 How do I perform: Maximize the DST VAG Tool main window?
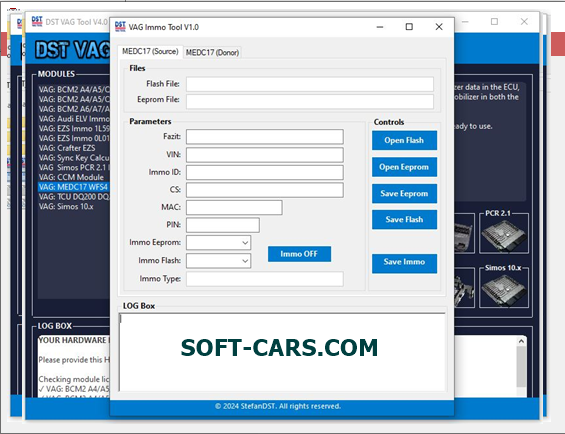click(x=494, y=22)
